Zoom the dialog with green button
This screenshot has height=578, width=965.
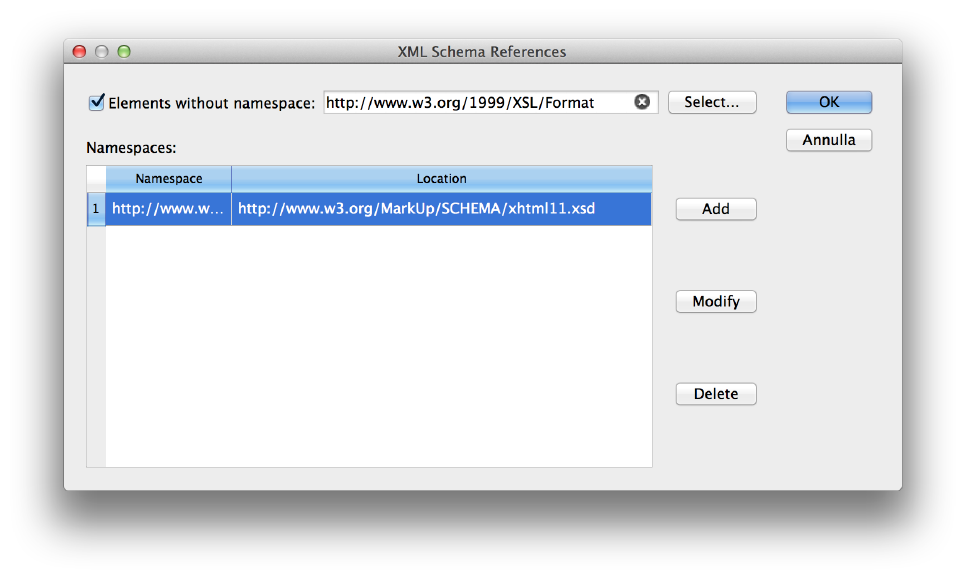(124, 52)
